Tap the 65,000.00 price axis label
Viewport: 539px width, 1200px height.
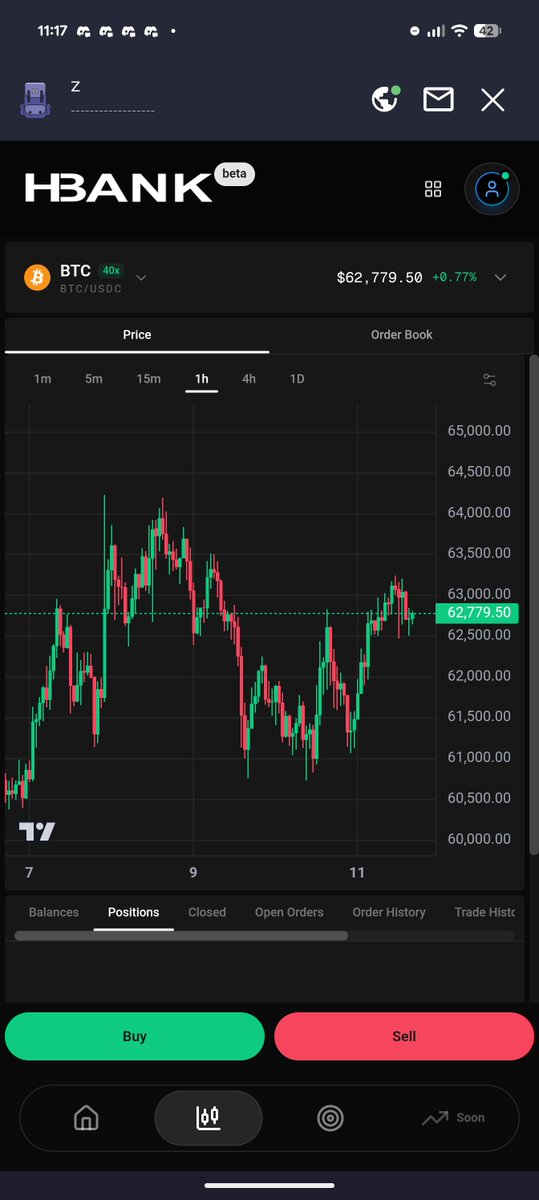coord(479,431)
